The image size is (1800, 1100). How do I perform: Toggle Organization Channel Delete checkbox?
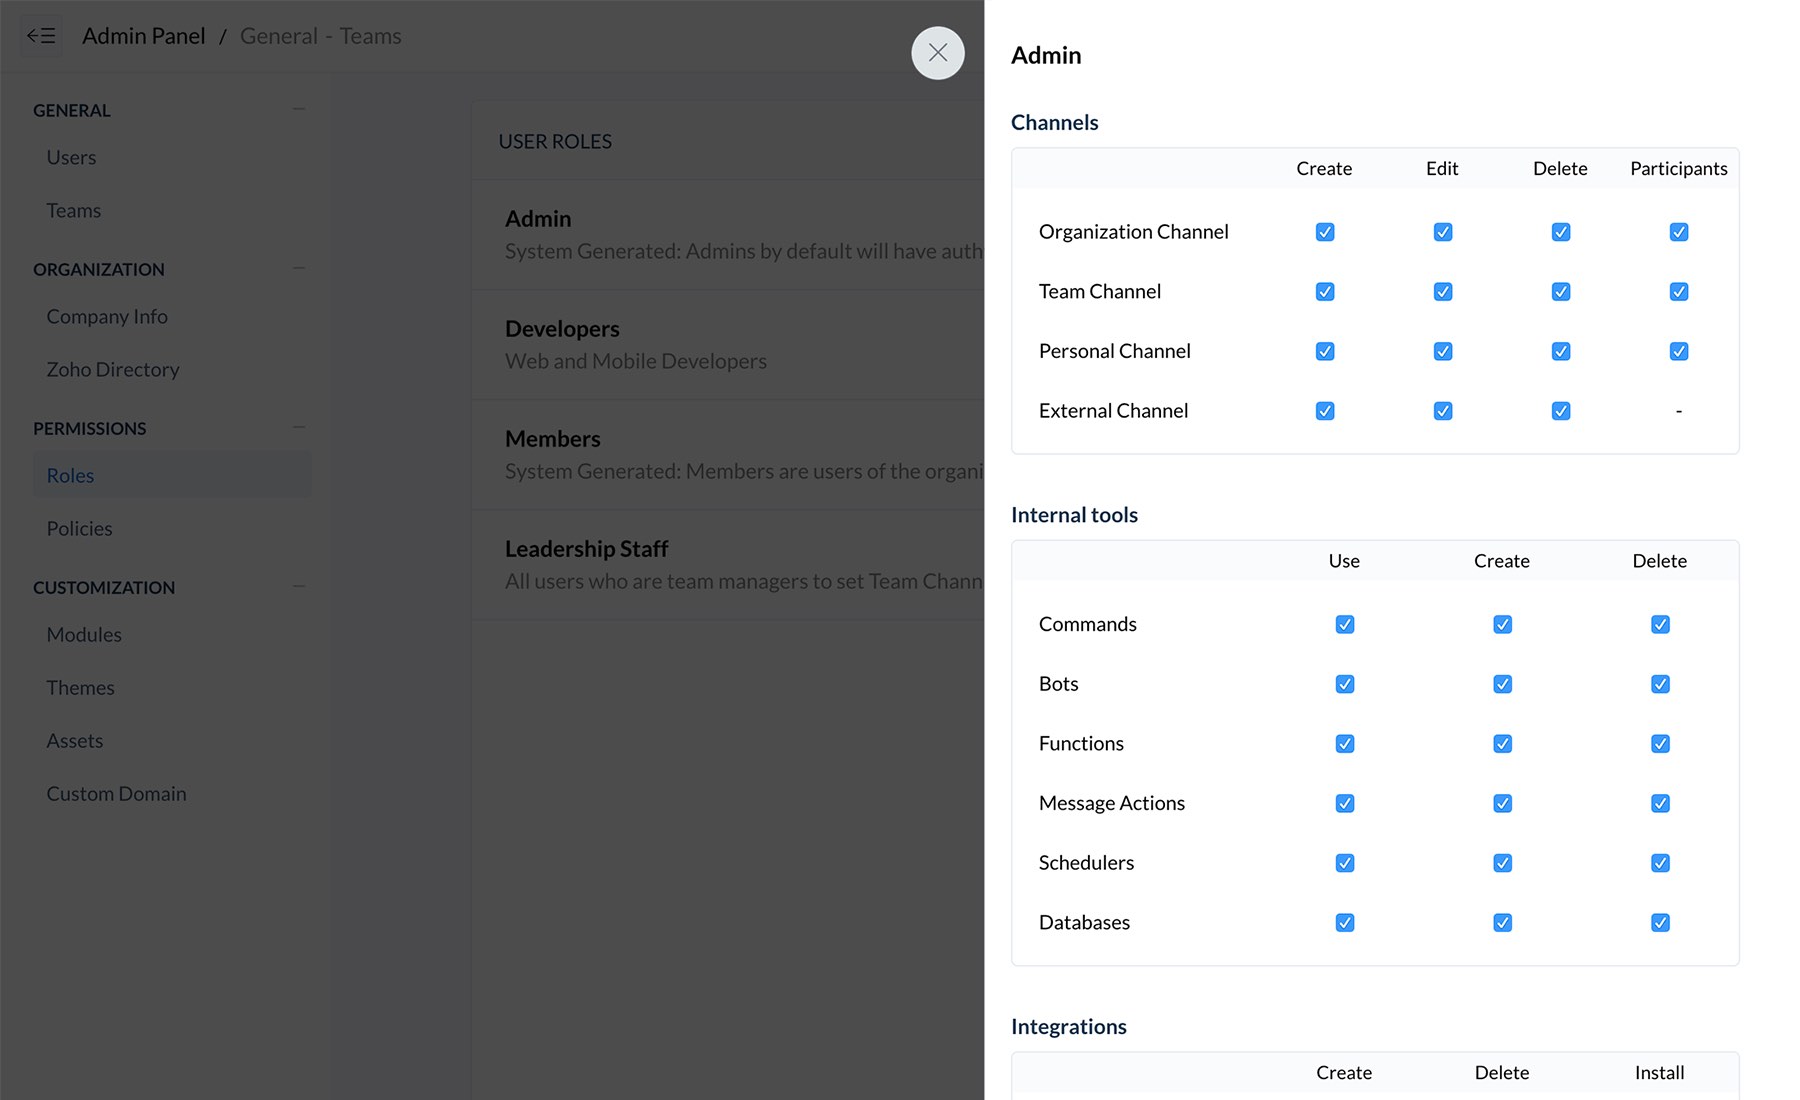click(x=1561, y=232)
